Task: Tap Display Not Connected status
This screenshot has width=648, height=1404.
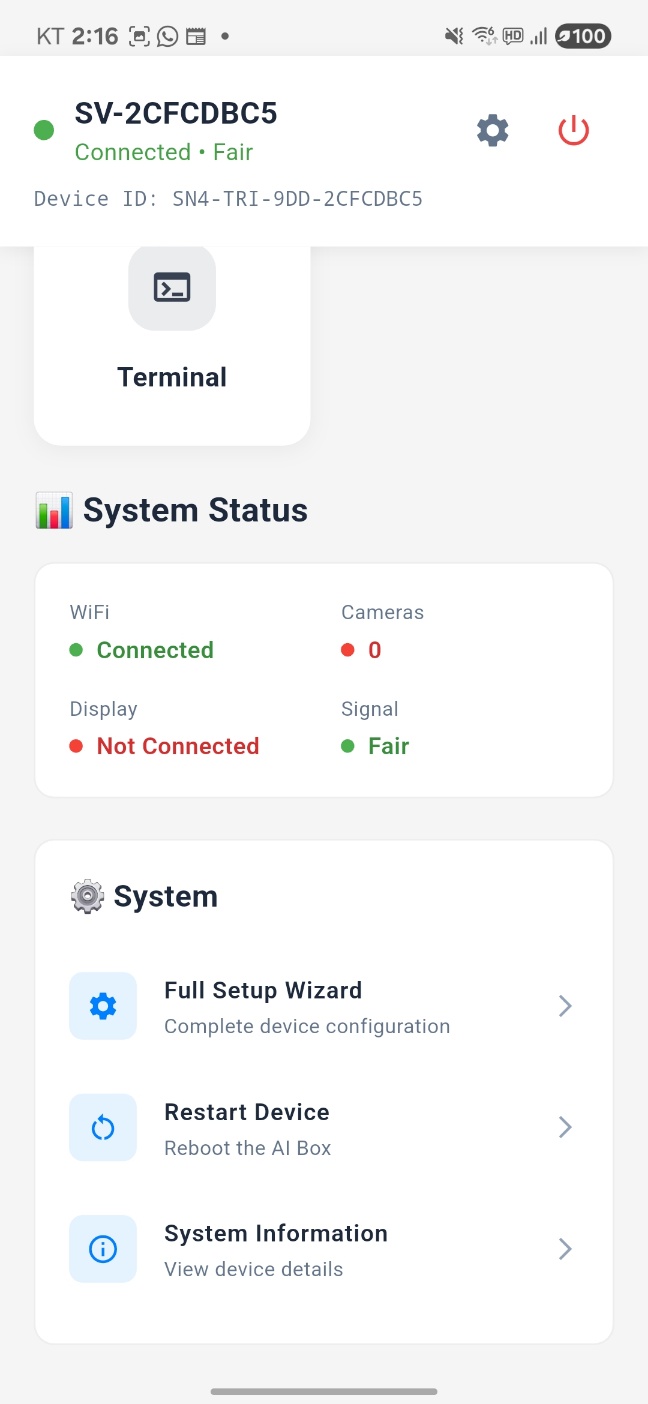Action: coord(177,746)
